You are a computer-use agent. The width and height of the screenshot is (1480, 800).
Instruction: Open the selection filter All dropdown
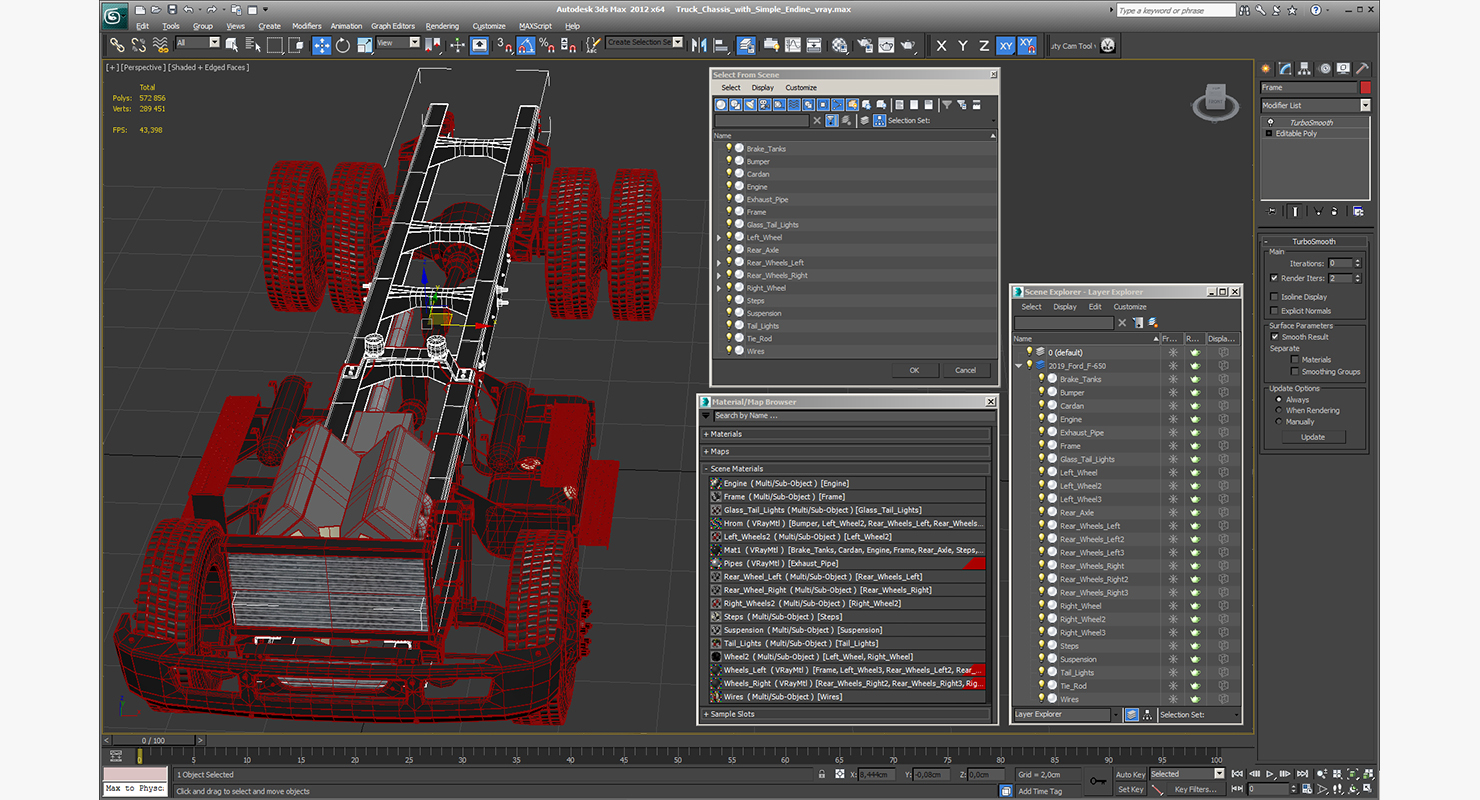tap(198, 43)
